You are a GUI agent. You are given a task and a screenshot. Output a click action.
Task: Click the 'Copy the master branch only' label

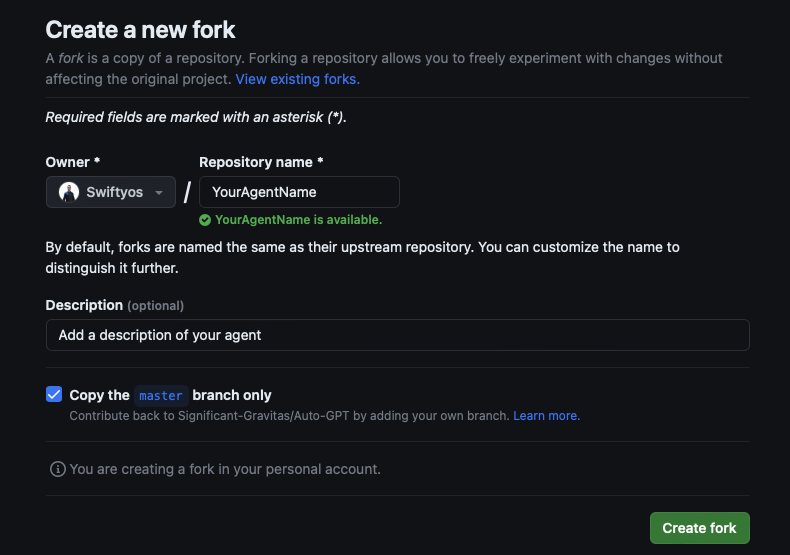pos(170,395)
